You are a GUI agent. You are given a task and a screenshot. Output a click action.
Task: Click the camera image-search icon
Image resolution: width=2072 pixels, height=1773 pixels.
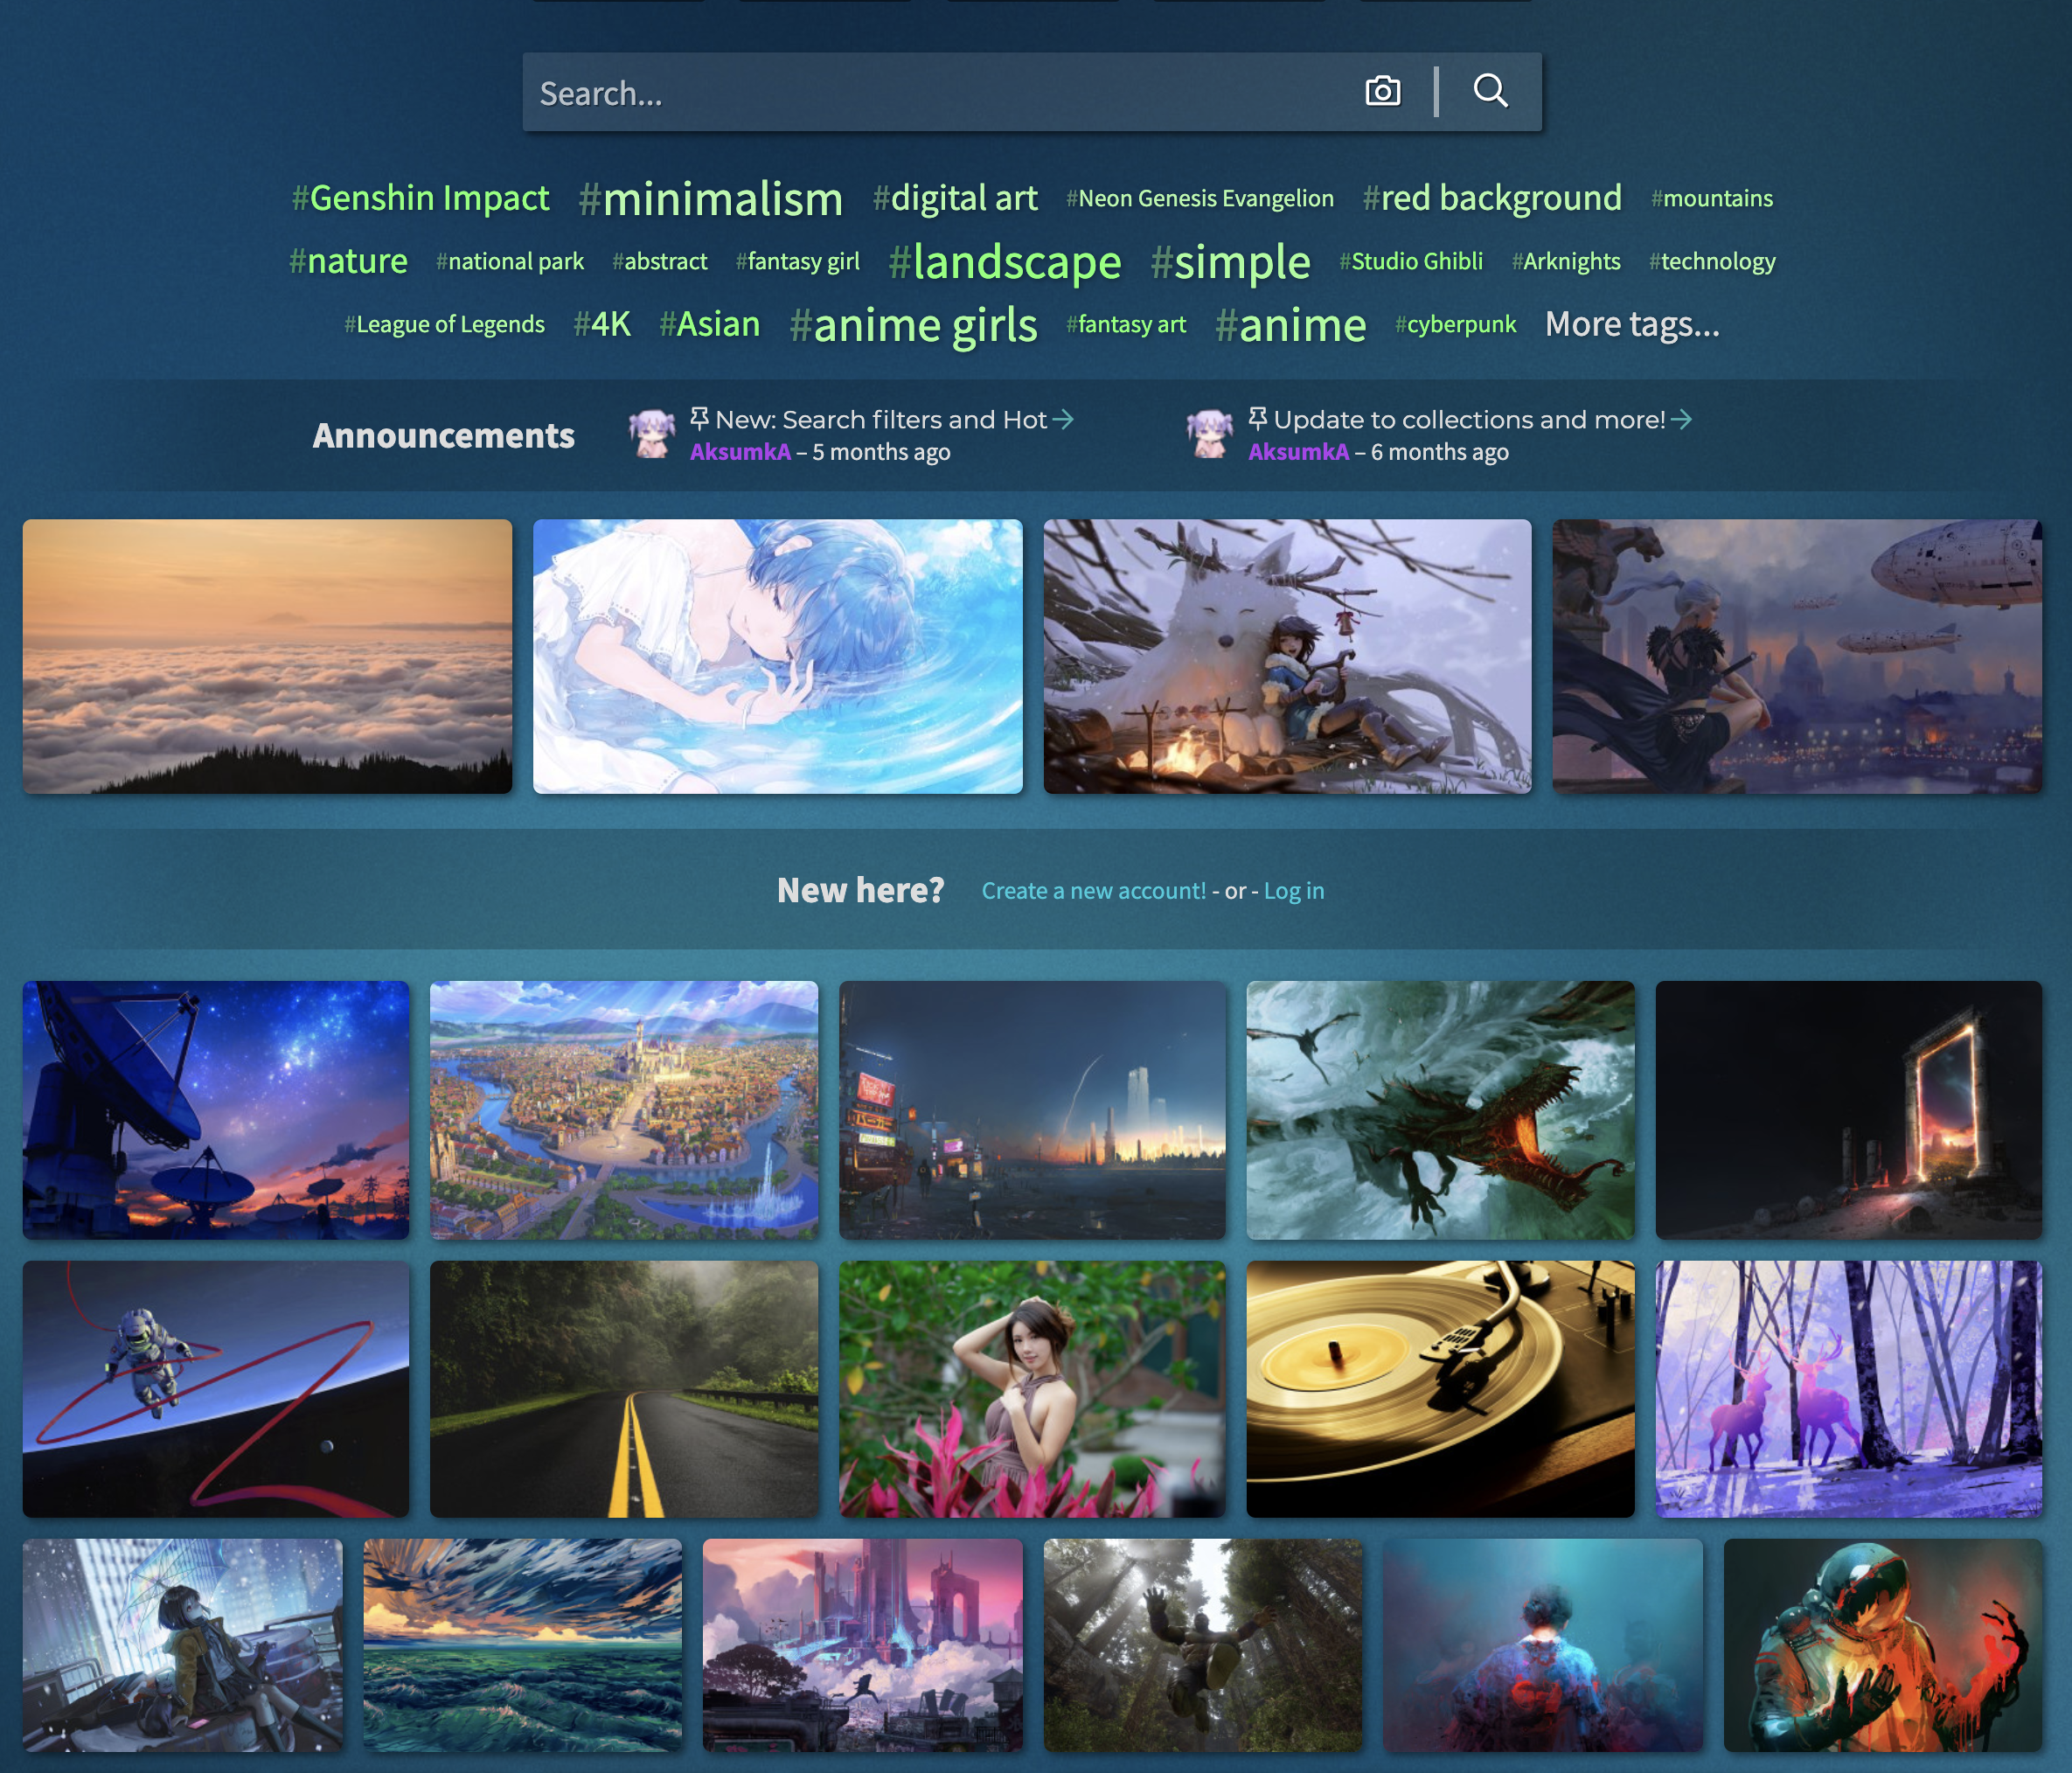click(x=1382, y=91)
